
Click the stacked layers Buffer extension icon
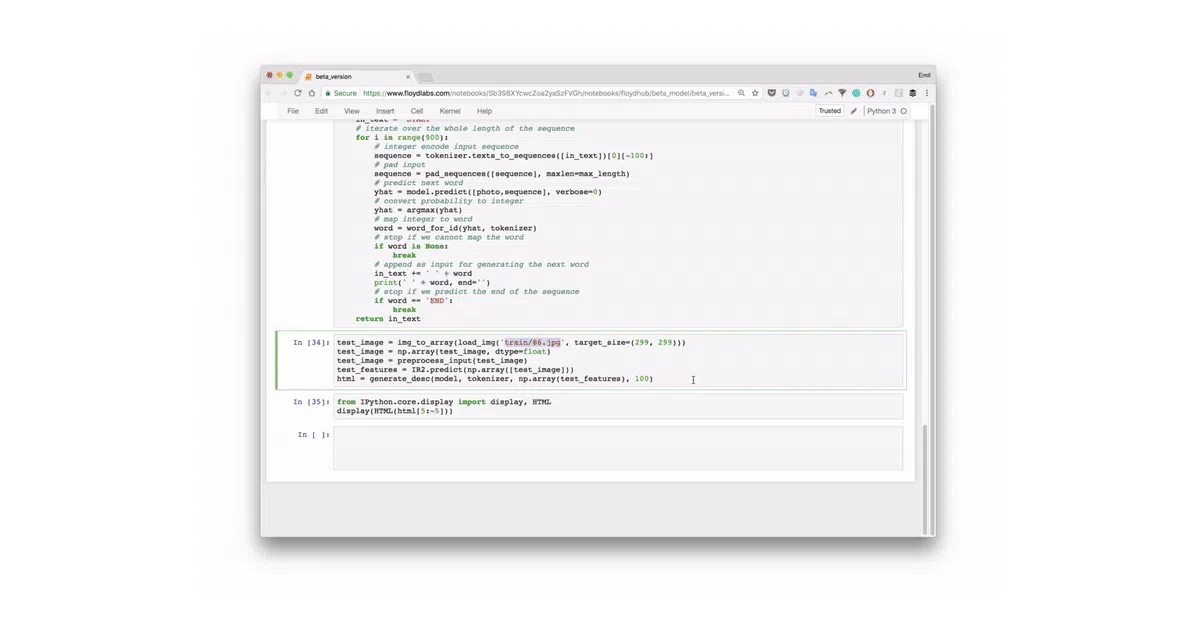912,93
